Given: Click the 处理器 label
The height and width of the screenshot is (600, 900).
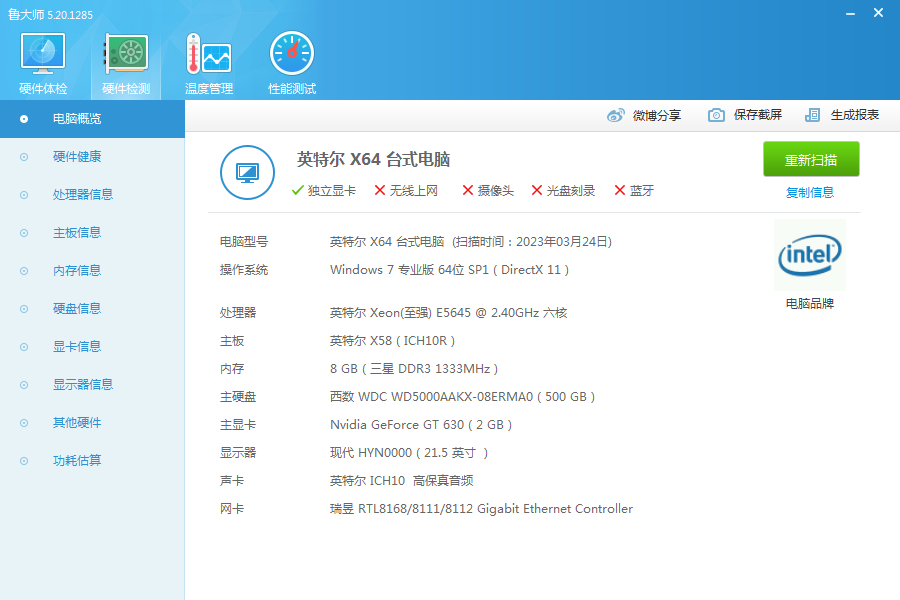Looking at the screenshot, I should click(x=238, y=312).
